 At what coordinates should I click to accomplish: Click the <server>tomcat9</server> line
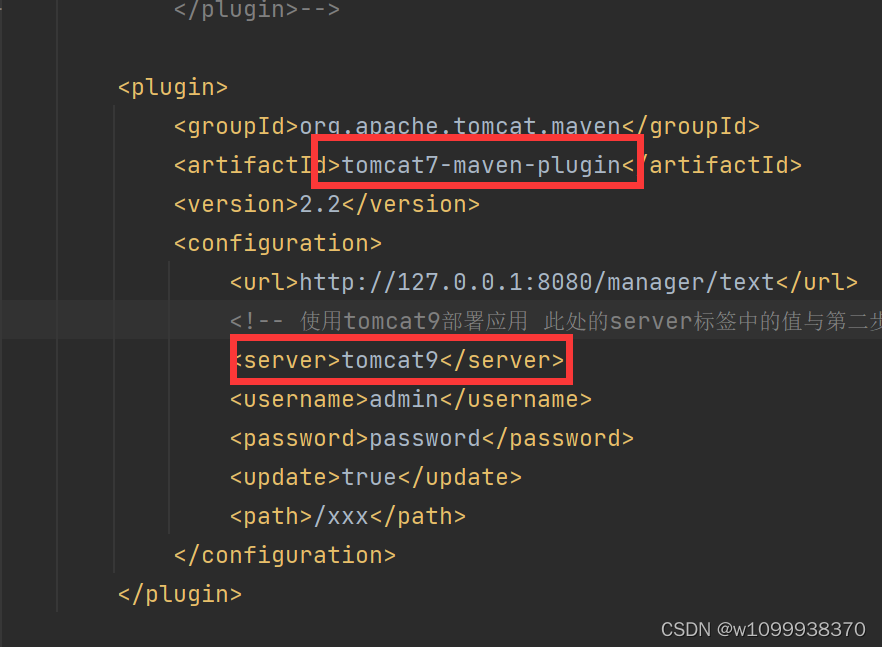pos(398,361)
